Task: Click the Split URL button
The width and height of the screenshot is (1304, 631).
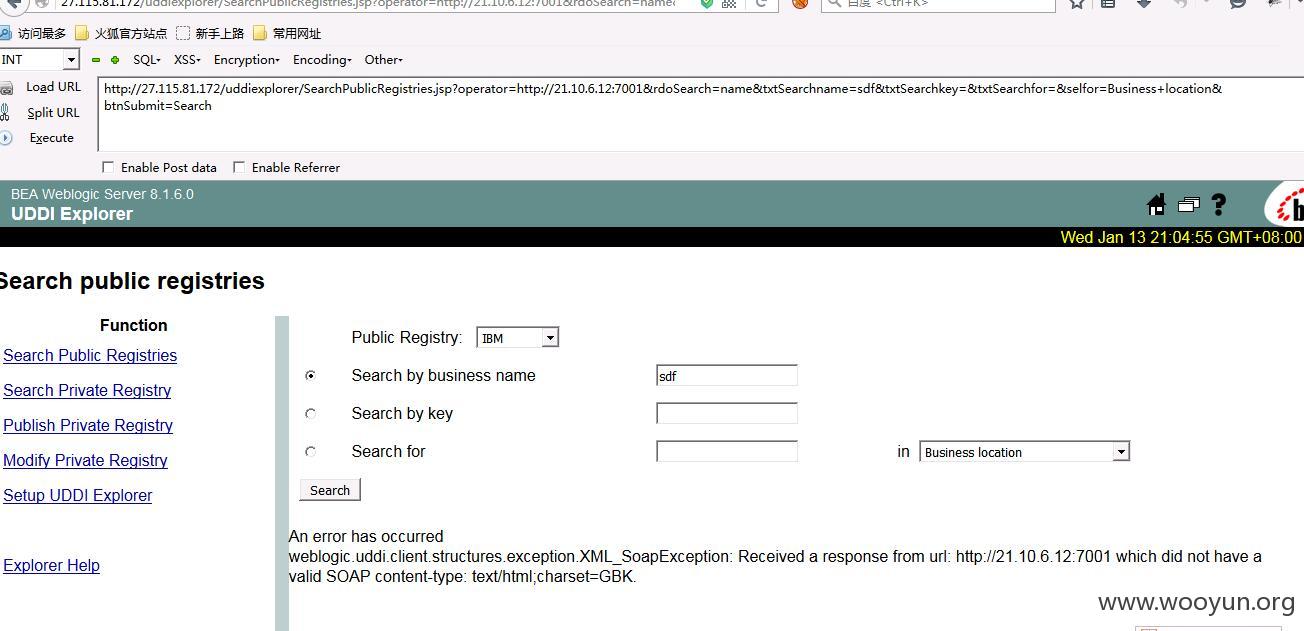Action: click(x=53, y=113)
